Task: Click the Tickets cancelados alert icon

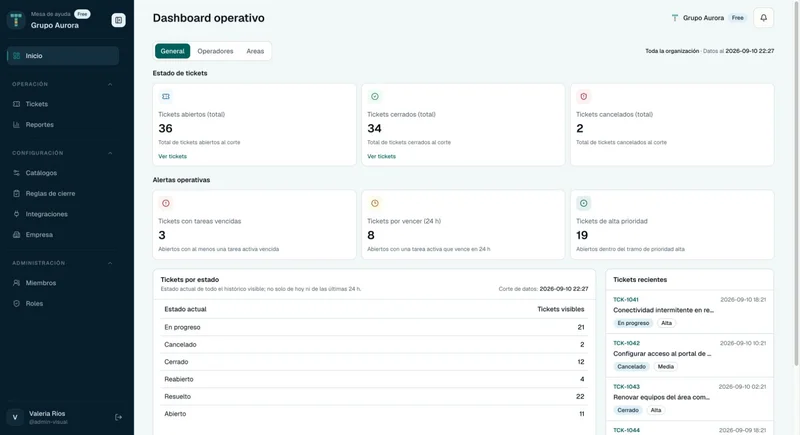Action: coord(583,96)
